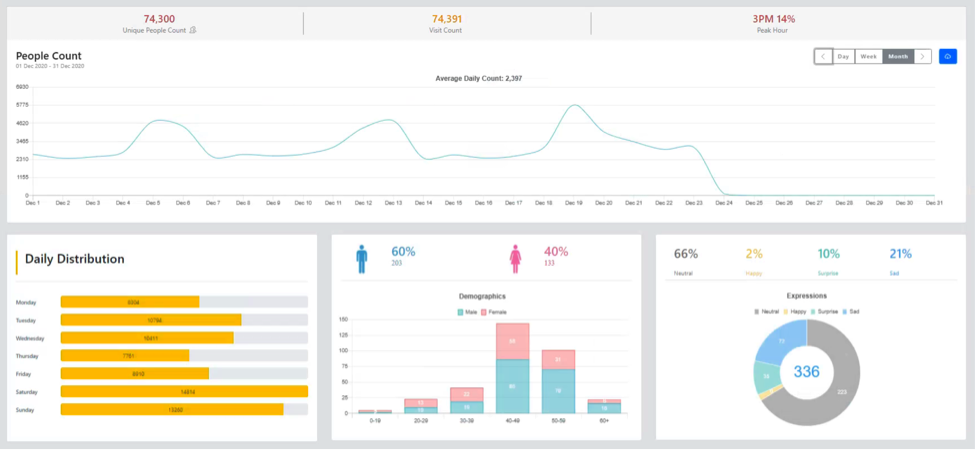
Task: Click the blue cloud download button
Action: (x=948, y=57)
